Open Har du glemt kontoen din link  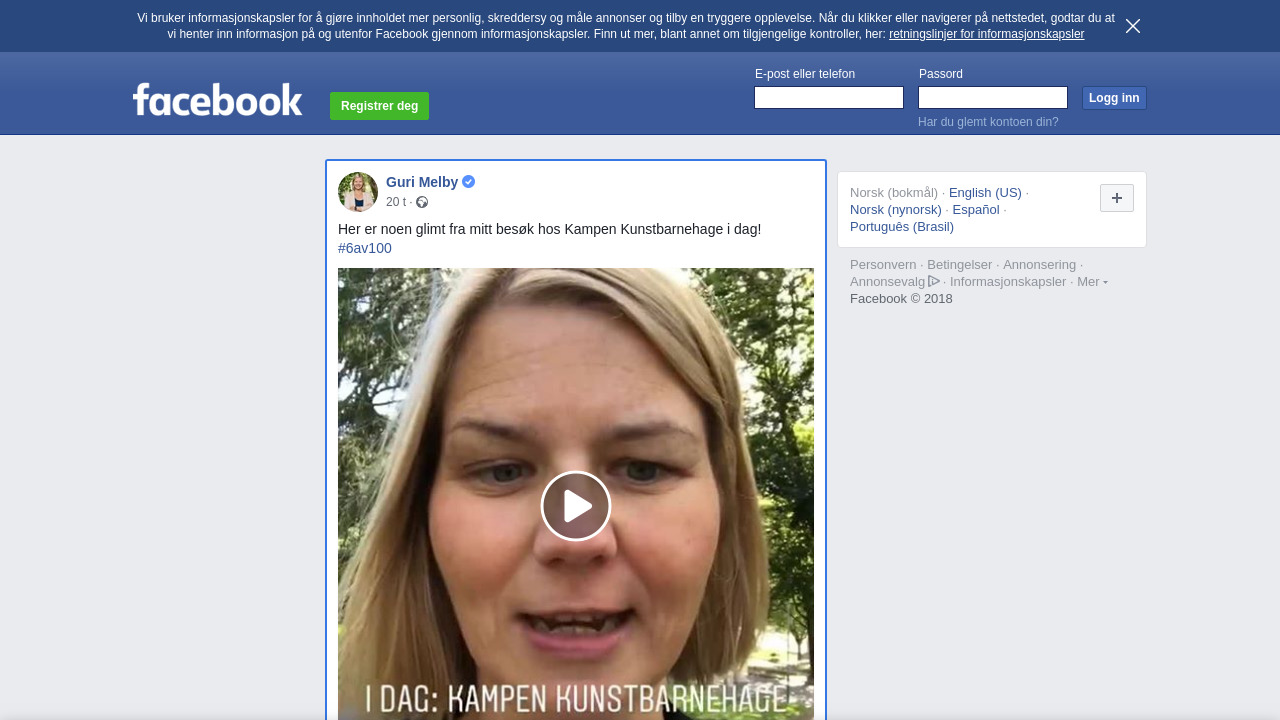(988, 122)
